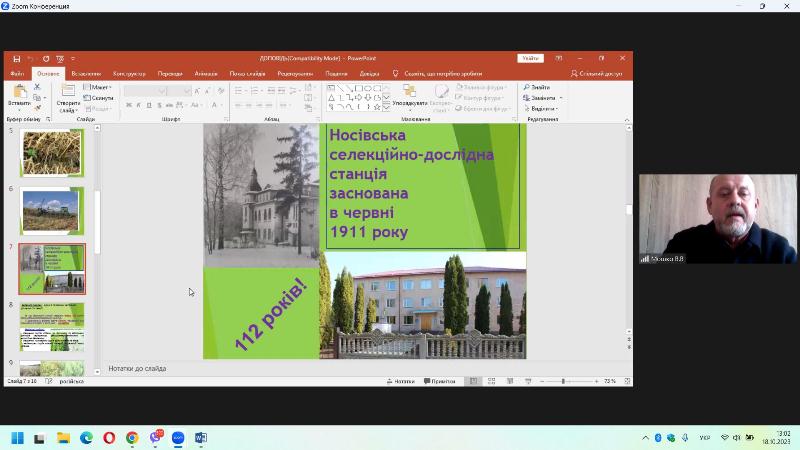Open Zoom app from Windows taskbar

point(178,438)
